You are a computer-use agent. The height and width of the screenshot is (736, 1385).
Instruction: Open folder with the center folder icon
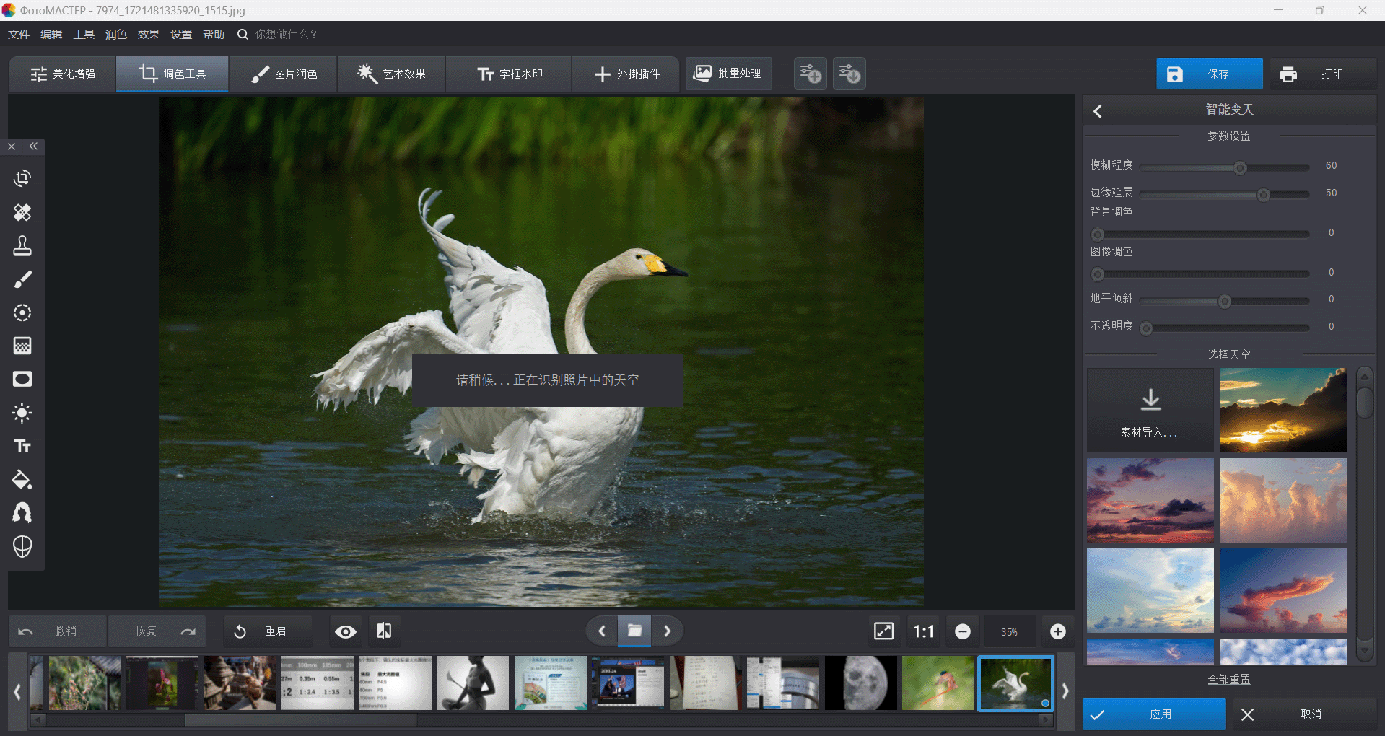635,631
